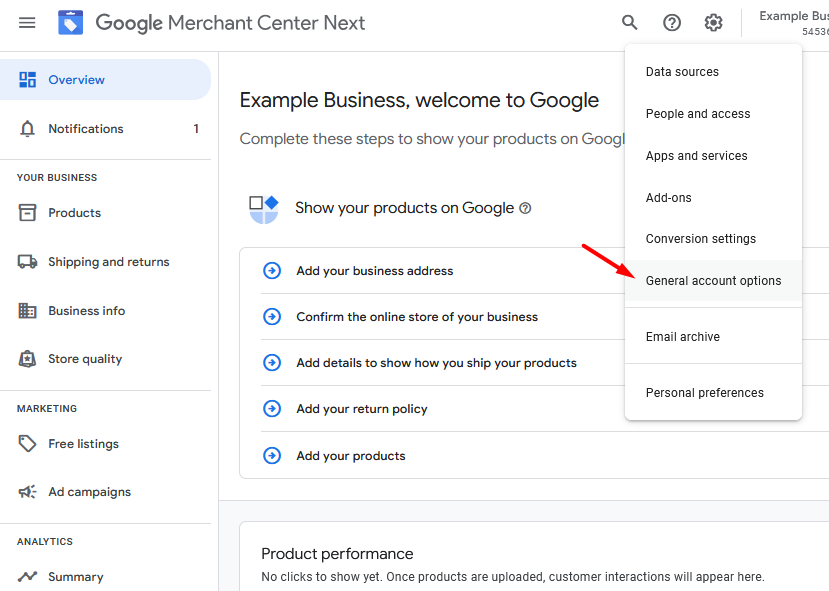
Task: Click the 'Example Business, welcome to Google' heading
Action: (419, 100)
